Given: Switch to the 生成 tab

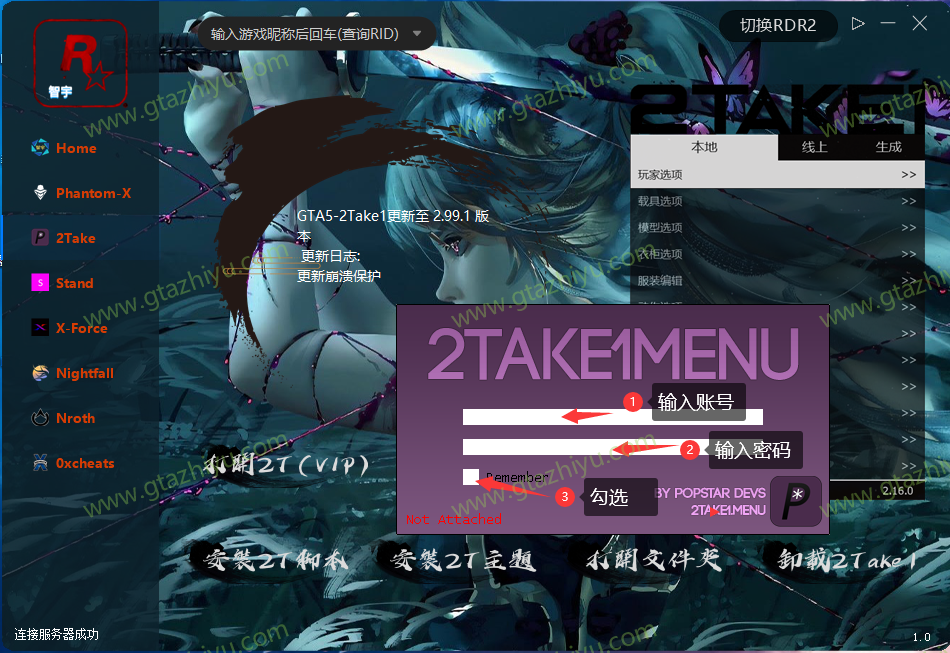Looking at the screenshot, I should (x=888, y=147).
